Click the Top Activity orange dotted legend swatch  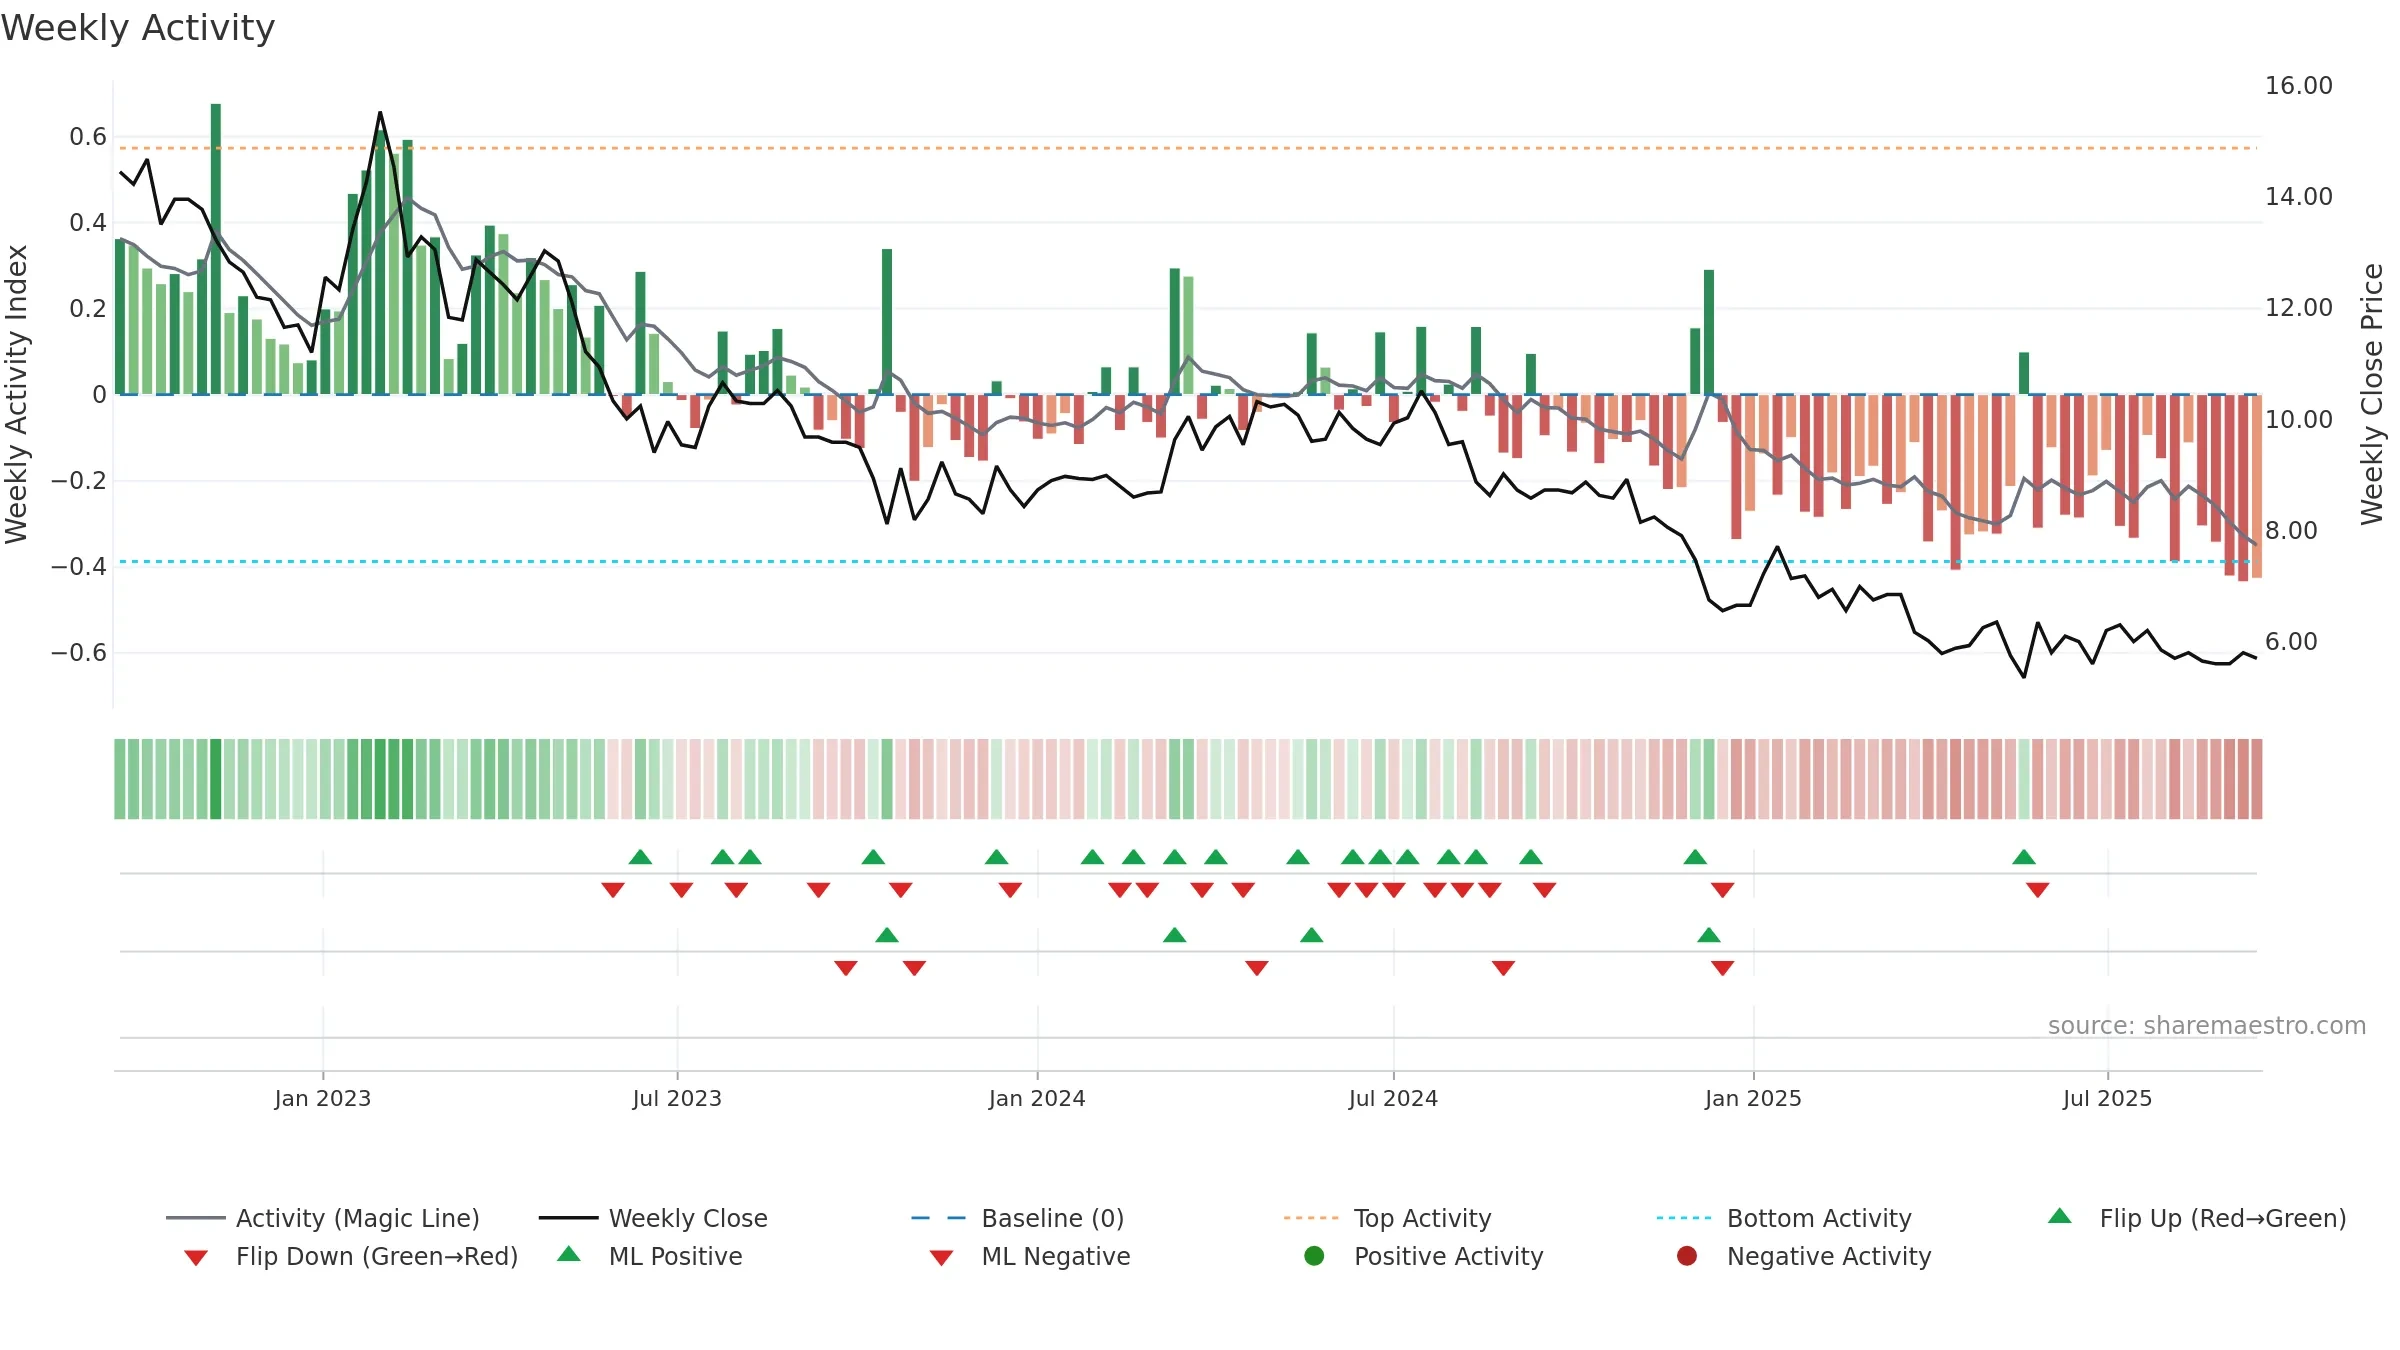(x=1311, y=1218)
